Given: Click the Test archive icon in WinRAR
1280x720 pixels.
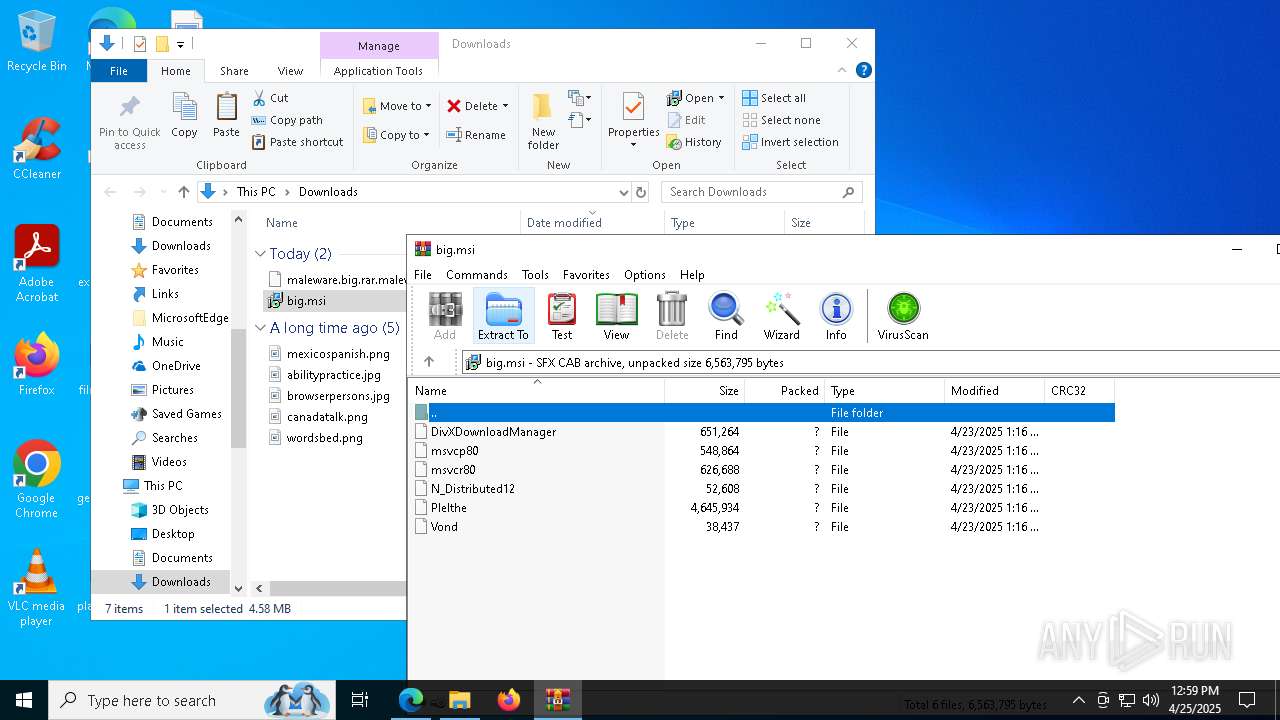Looking at the screenshot, I should pos(562,316).
